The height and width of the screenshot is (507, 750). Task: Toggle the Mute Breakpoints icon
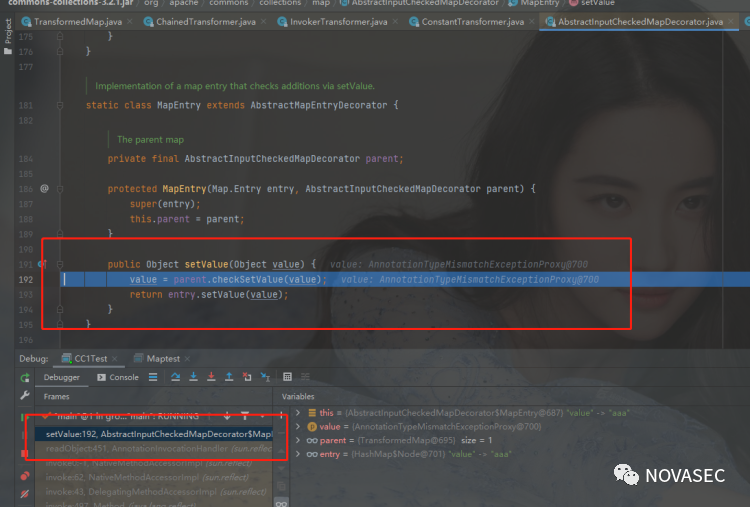coord(25,494)
